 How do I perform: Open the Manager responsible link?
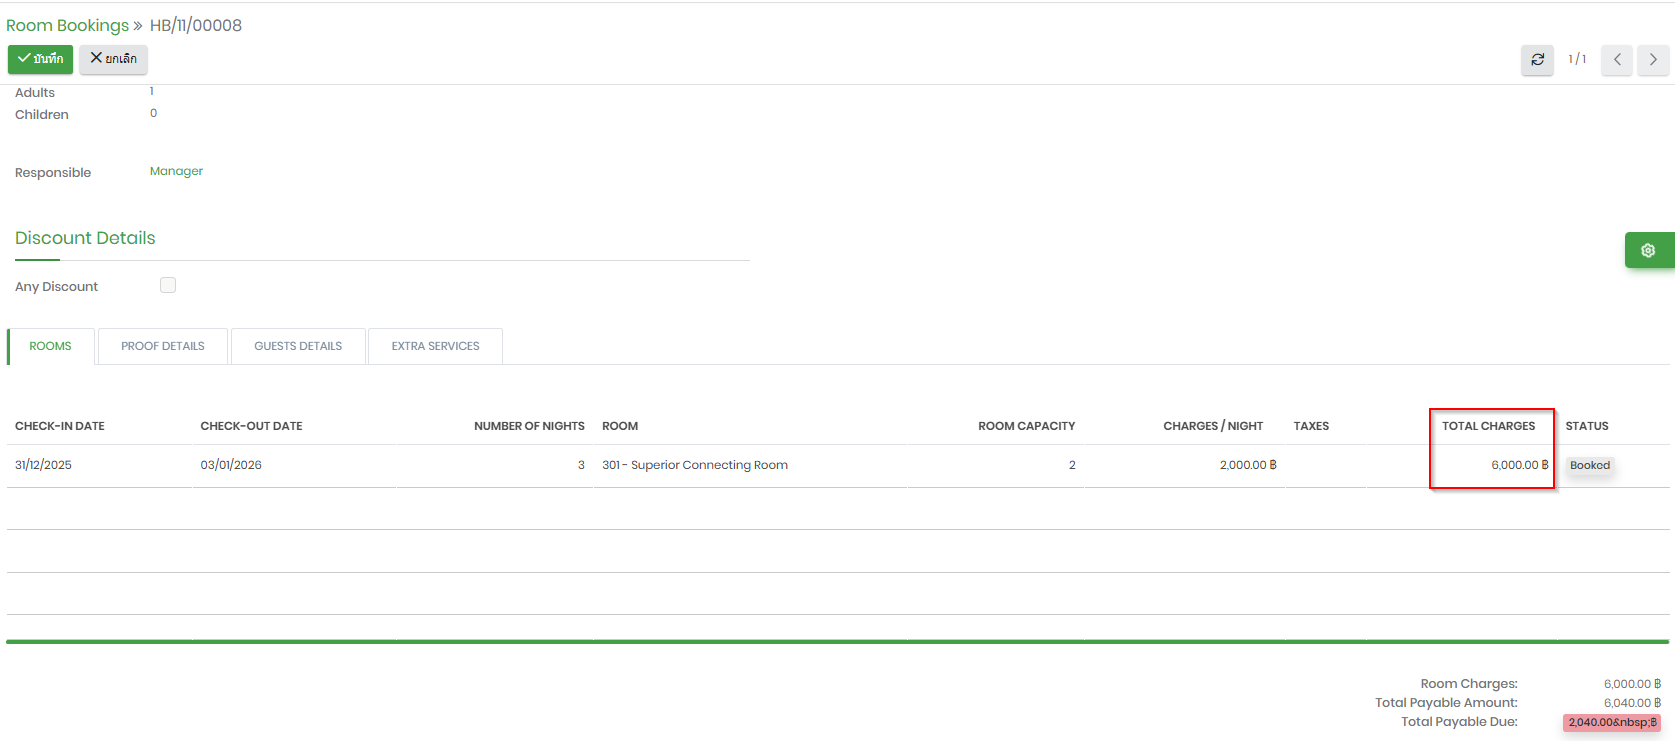pos(176,171)
